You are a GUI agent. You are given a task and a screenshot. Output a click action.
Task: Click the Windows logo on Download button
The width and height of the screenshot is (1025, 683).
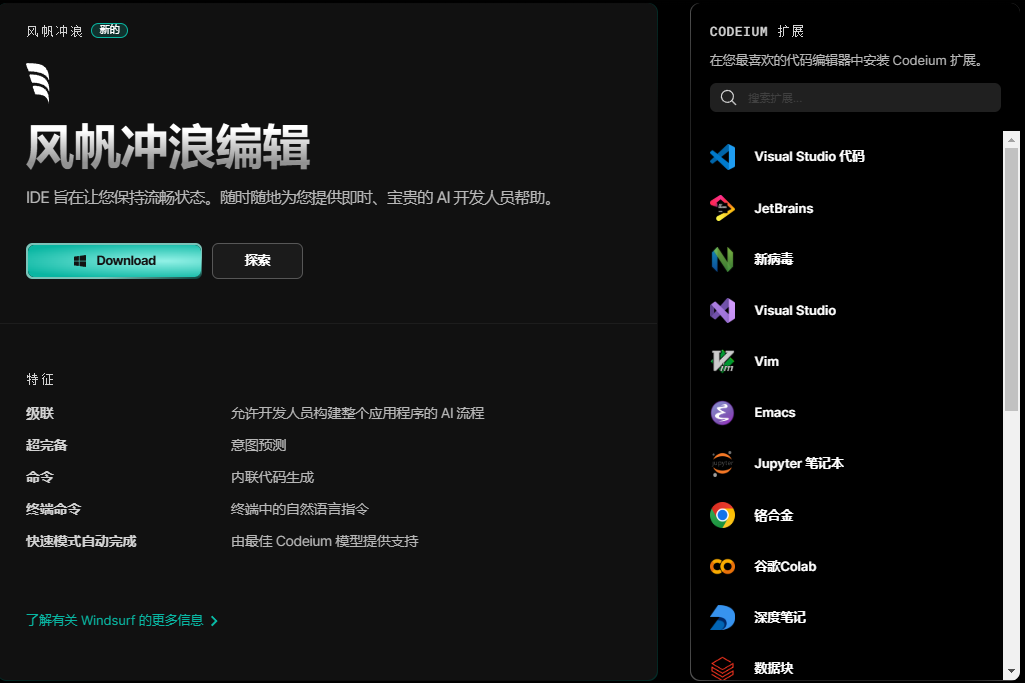point(80,261)
